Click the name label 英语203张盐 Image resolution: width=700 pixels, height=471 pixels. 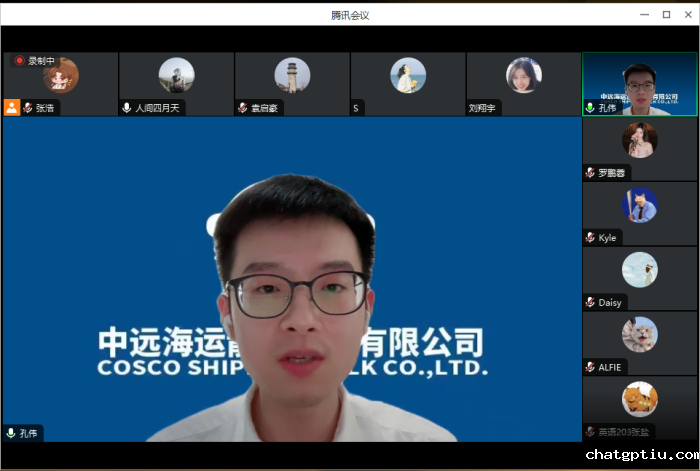point(624,432)
